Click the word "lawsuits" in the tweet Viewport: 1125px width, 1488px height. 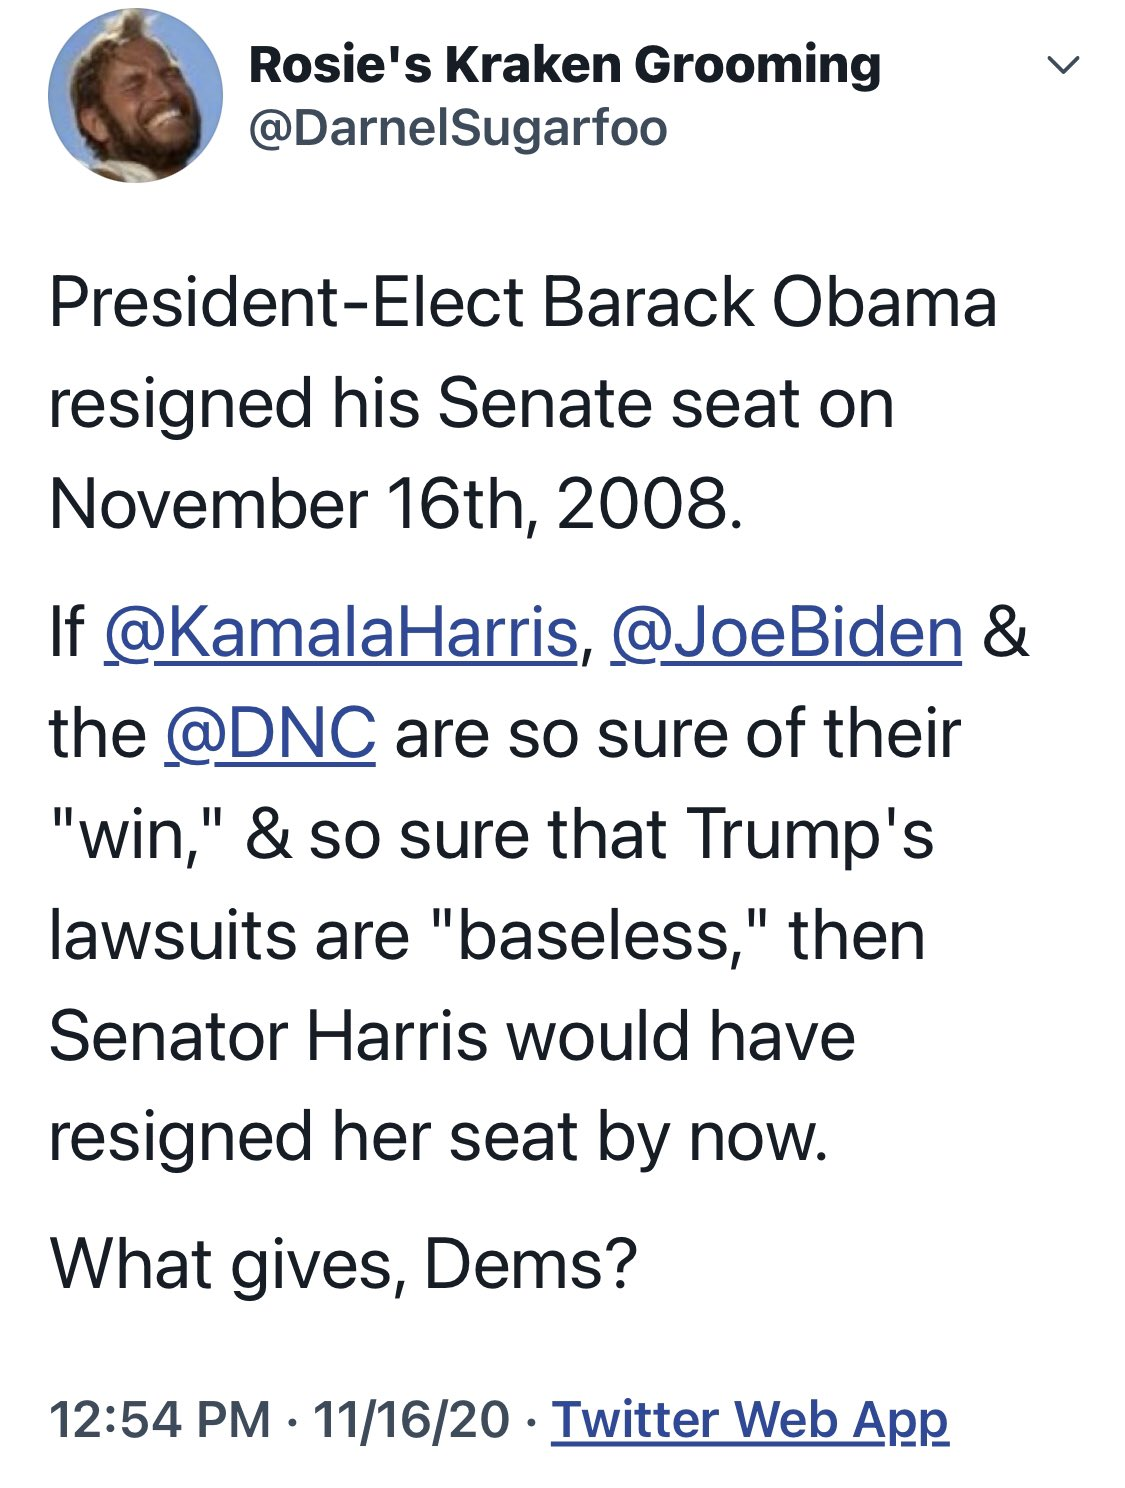[x=172, y=936]
